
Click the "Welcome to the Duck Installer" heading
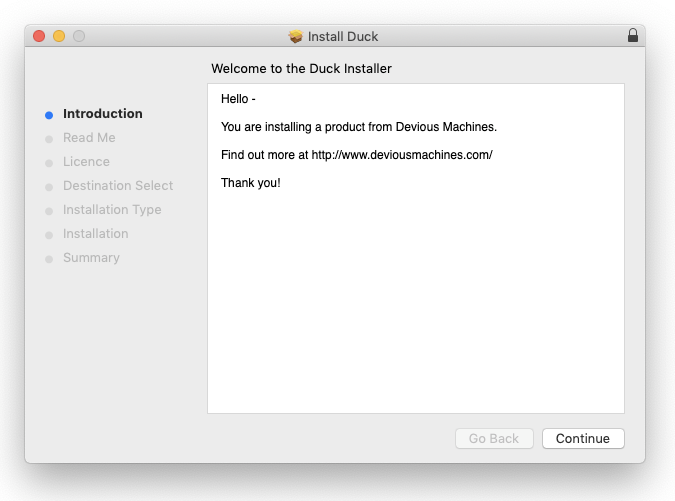click(x=301, y=69)
